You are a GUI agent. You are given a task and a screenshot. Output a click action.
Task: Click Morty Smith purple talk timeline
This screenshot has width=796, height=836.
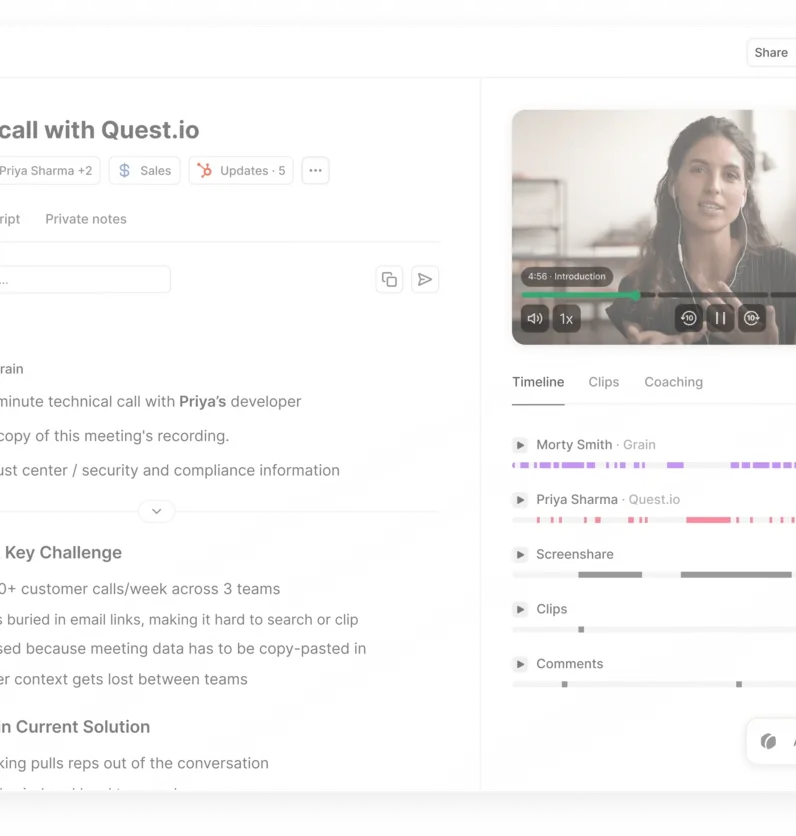click(x=654, y=465)
